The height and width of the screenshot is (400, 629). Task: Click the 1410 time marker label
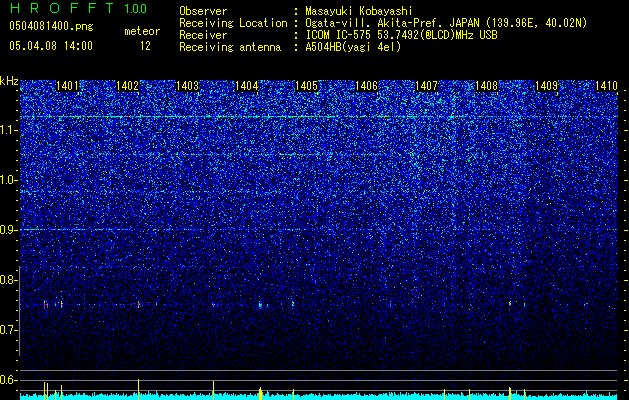pos(606,86)
